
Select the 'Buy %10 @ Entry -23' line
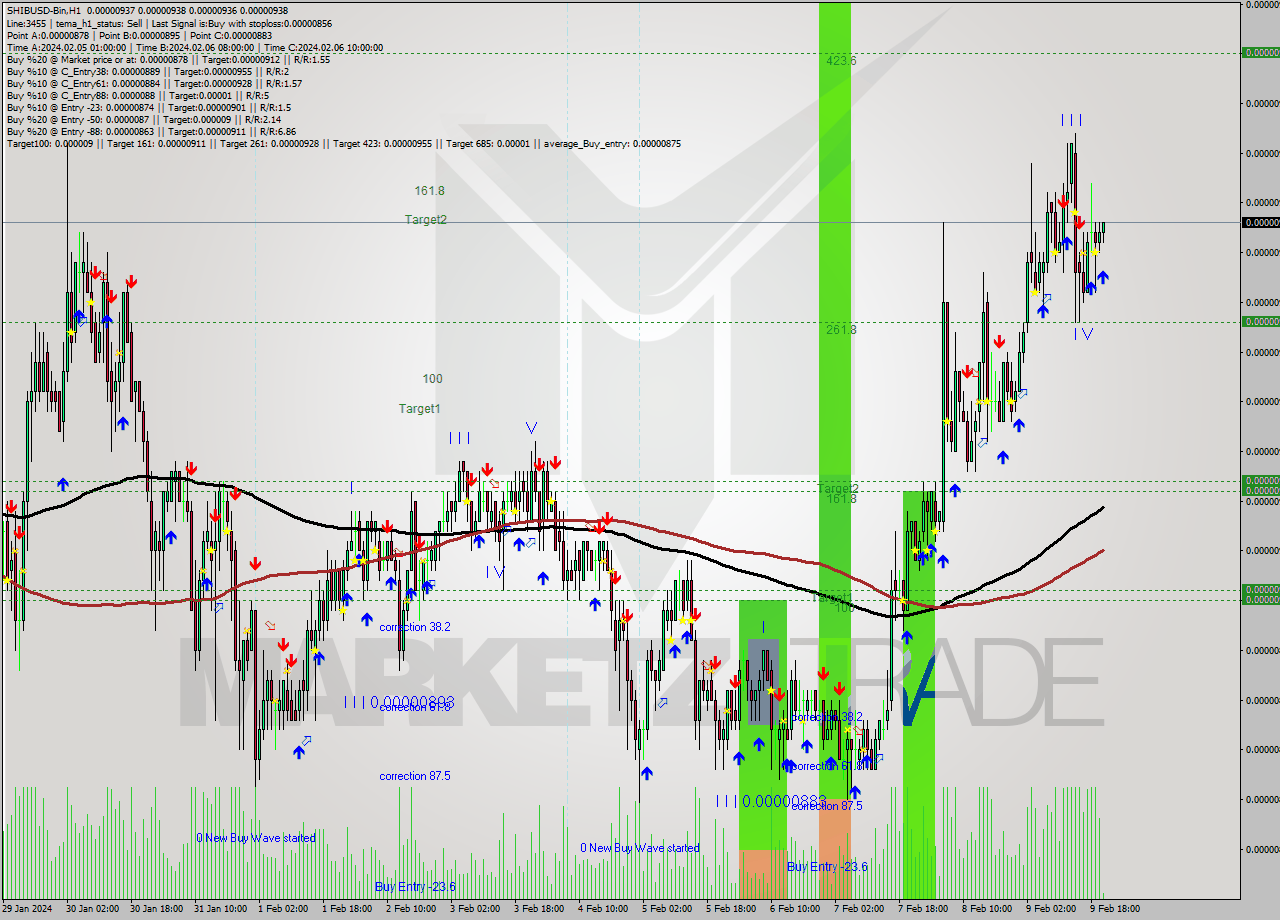pos(148,107)
